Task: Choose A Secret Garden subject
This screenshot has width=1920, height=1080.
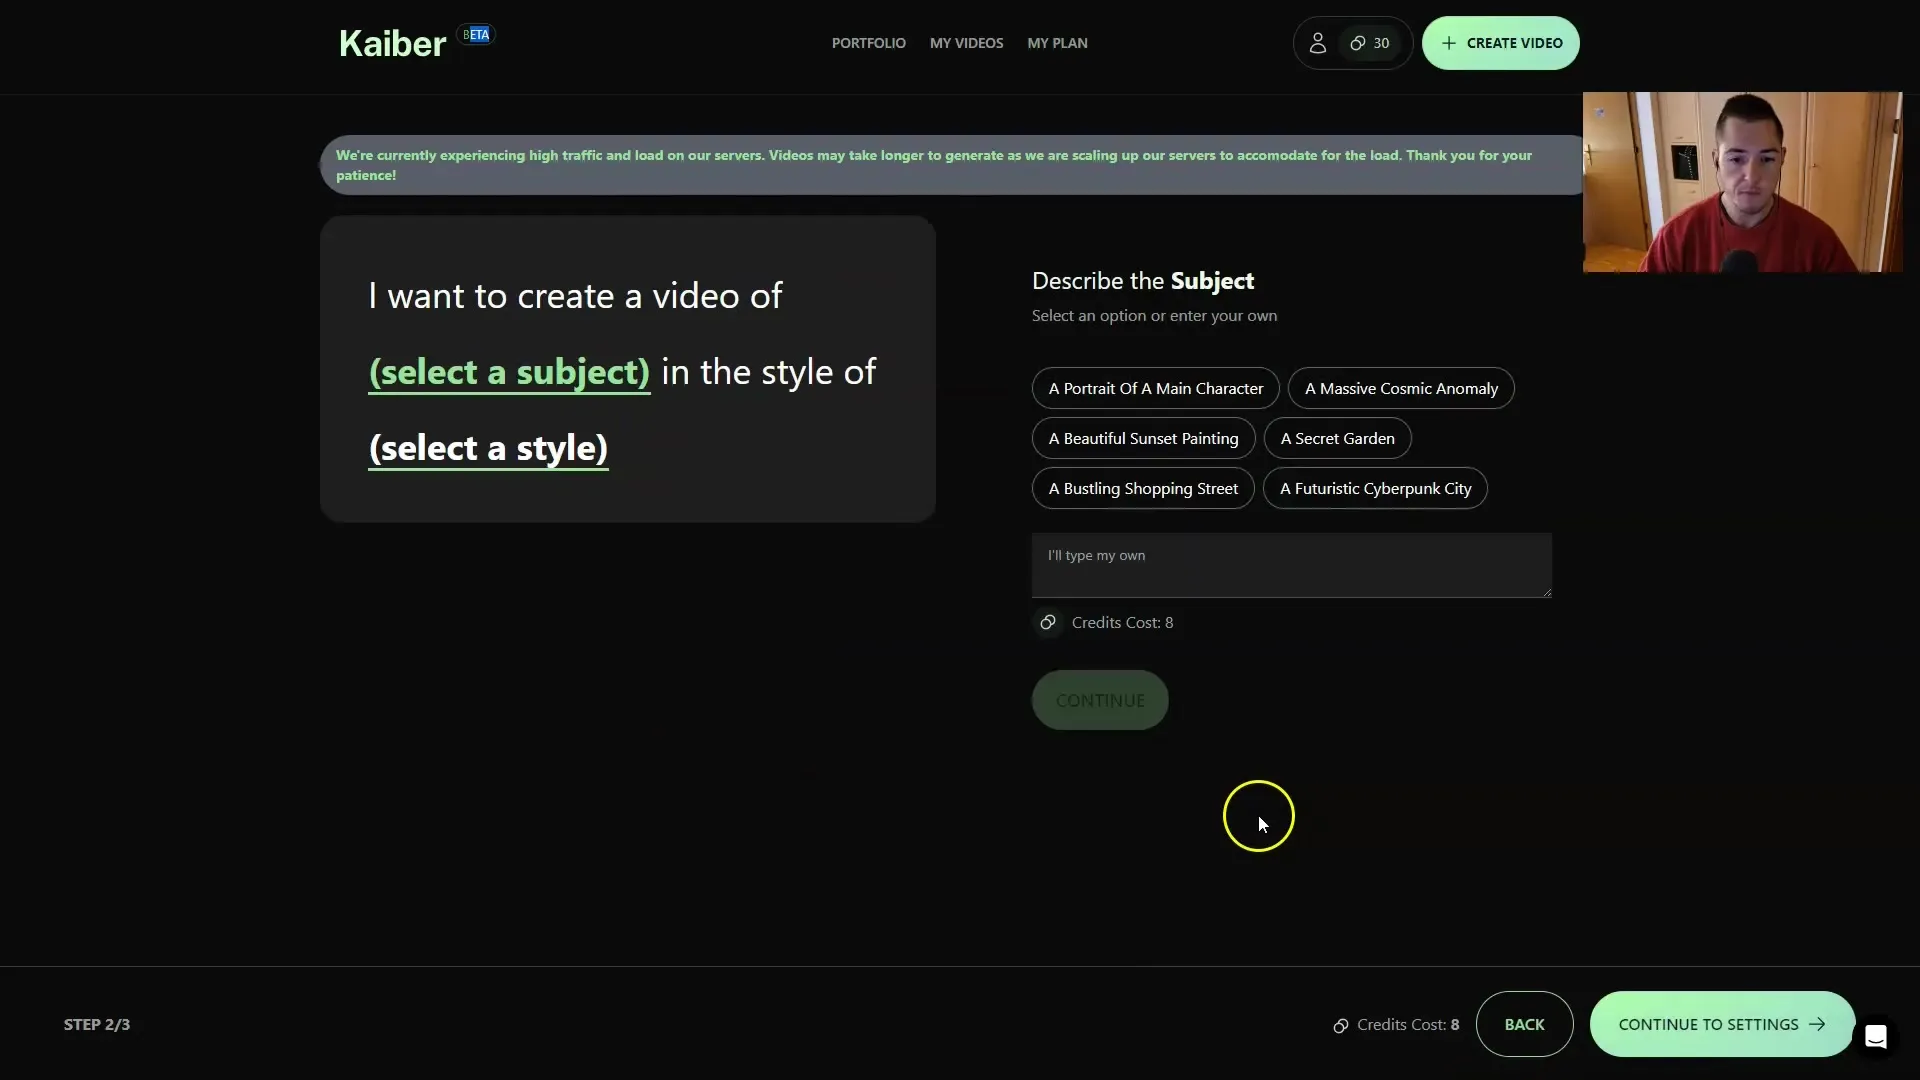Action: point(1337,438)
